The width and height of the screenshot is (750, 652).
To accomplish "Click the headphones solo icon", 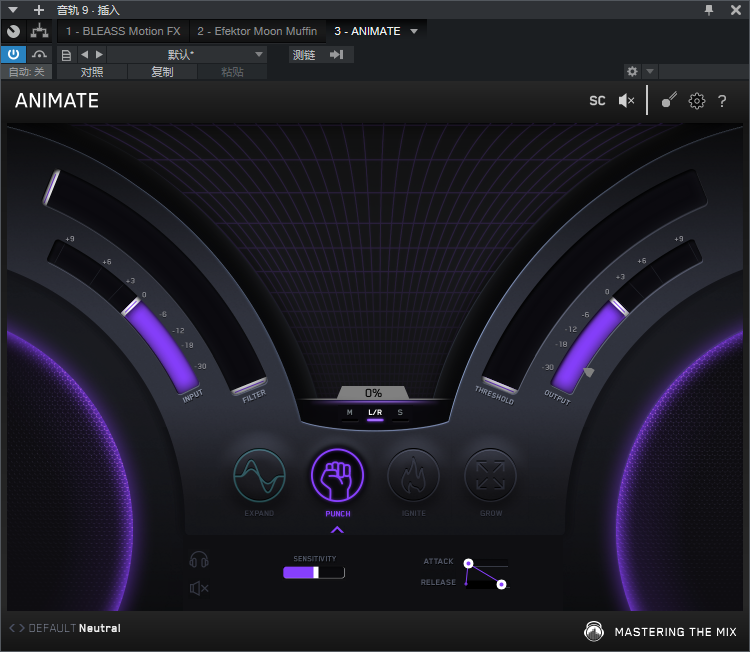I will [x=199, y=560].
